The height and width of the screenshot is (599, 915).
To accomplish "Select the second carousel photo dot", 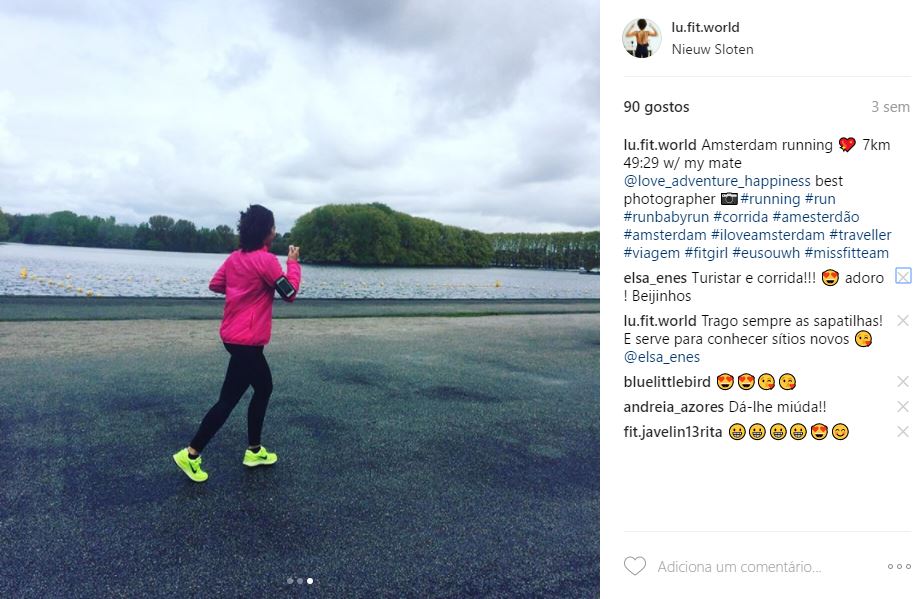I will 300,581.
